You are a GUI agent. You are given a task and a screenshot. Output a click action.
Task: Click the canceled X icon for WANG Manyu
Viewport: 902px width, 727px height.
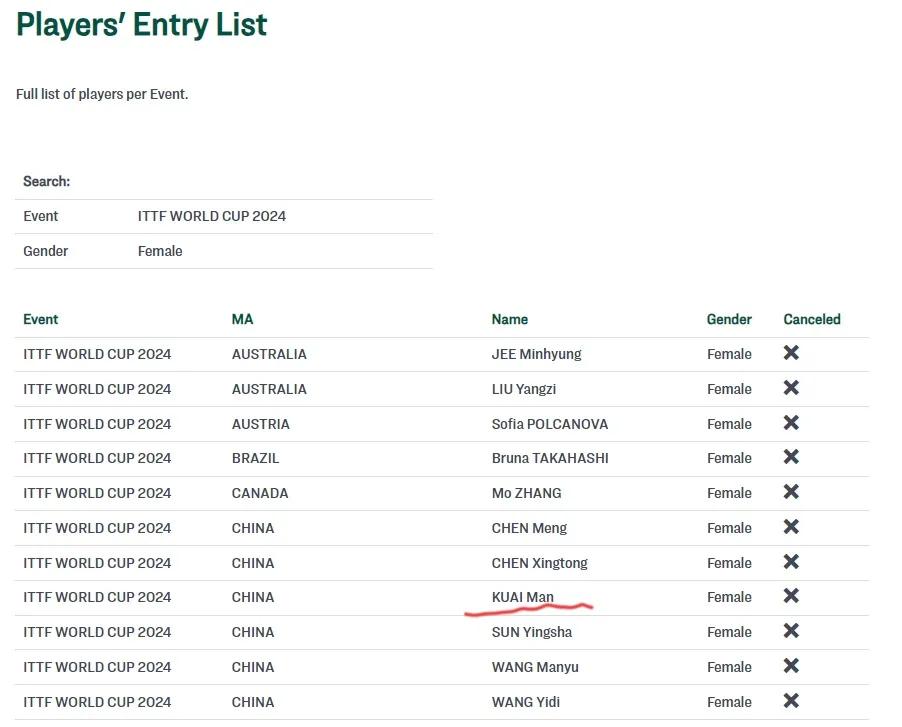point(791,666)
